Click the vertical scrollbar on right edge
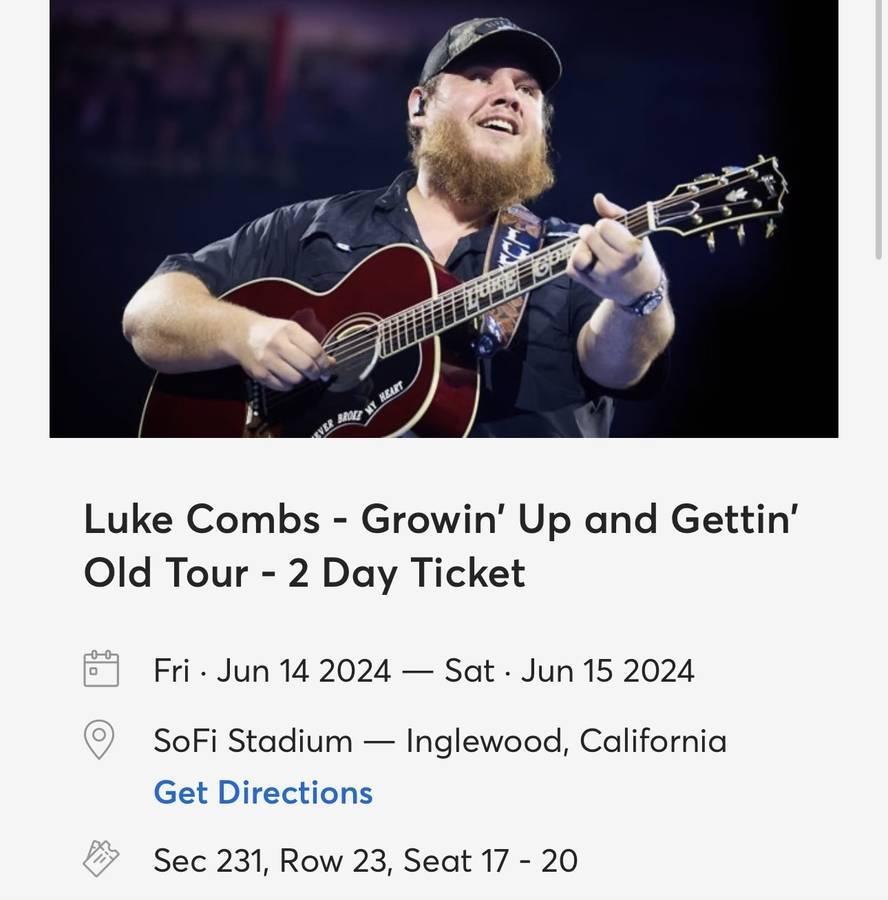Viewport: 888px width, 900px height. coord(878,130)
